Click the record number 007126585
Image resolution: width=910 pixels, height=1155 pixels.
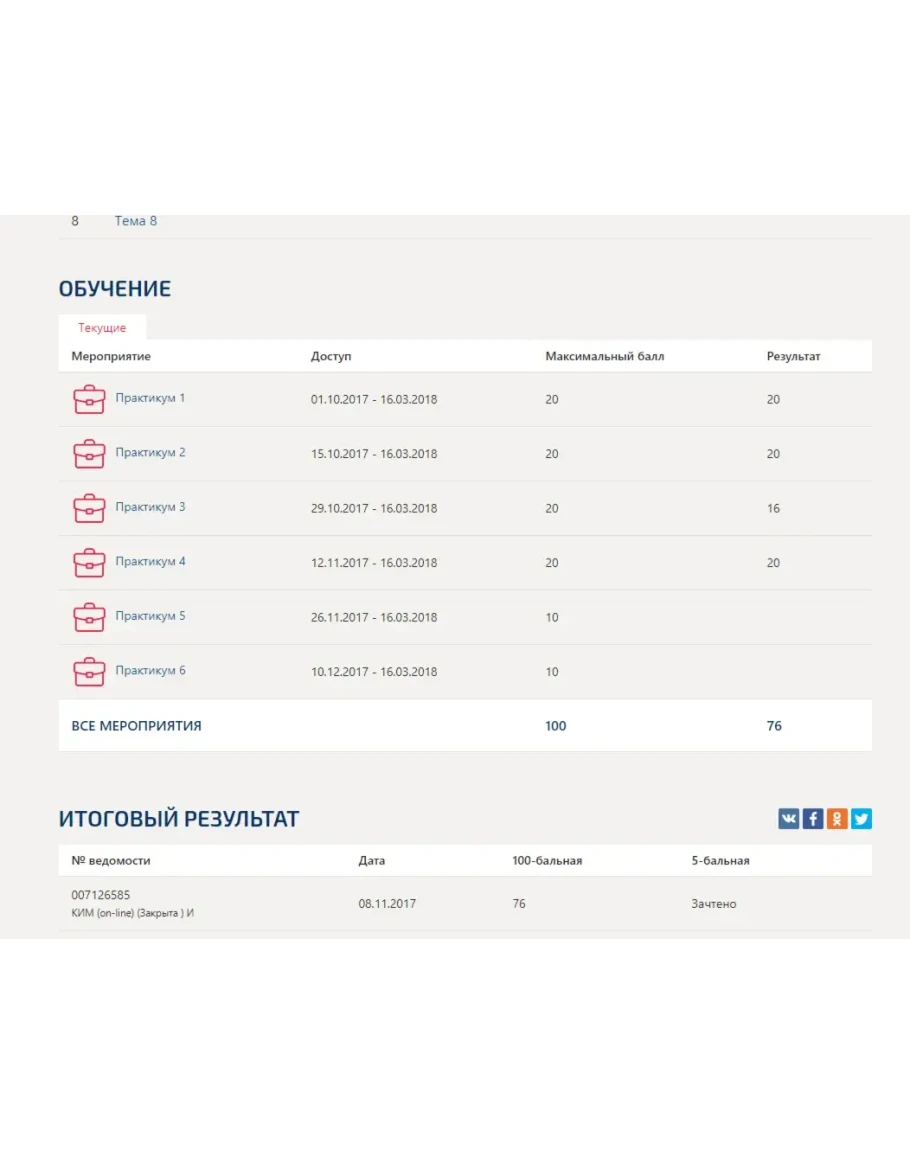click(101, 895)
